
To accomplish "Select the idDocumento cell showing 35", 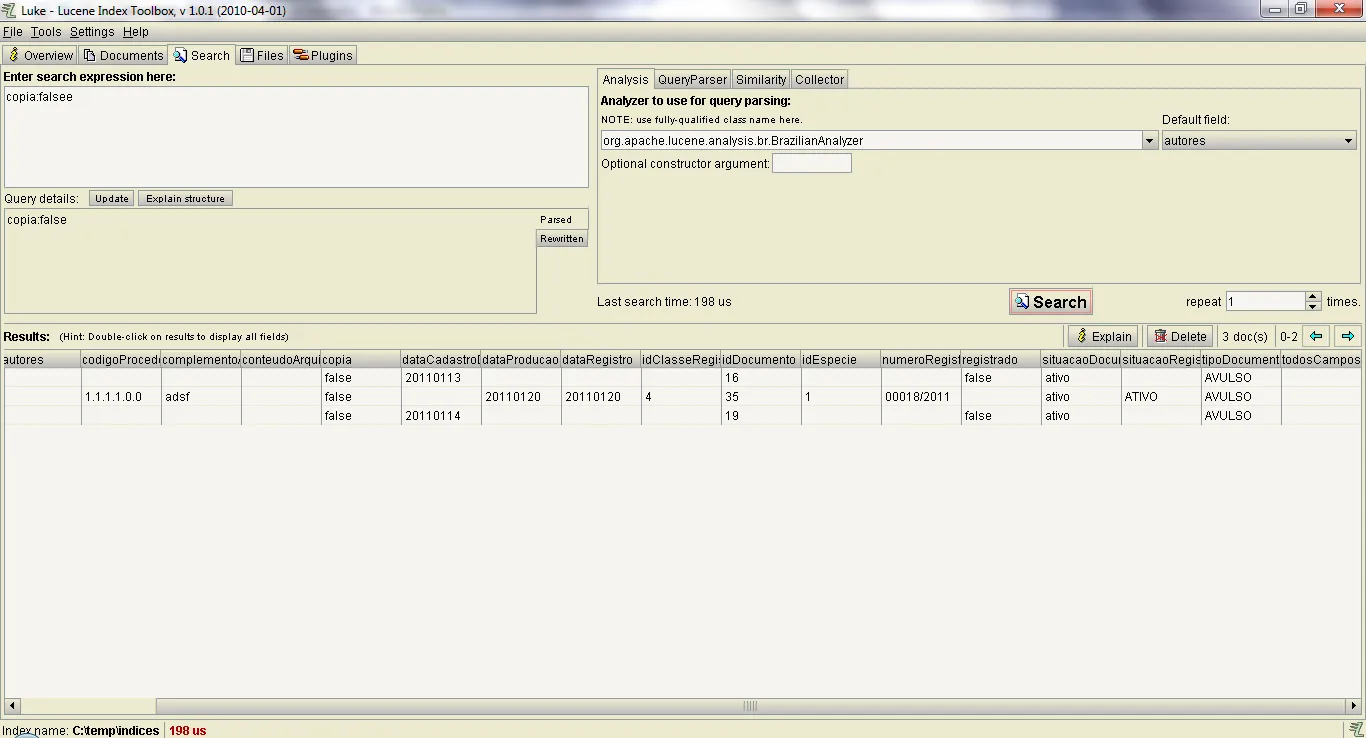I will [x=761, y=397].
